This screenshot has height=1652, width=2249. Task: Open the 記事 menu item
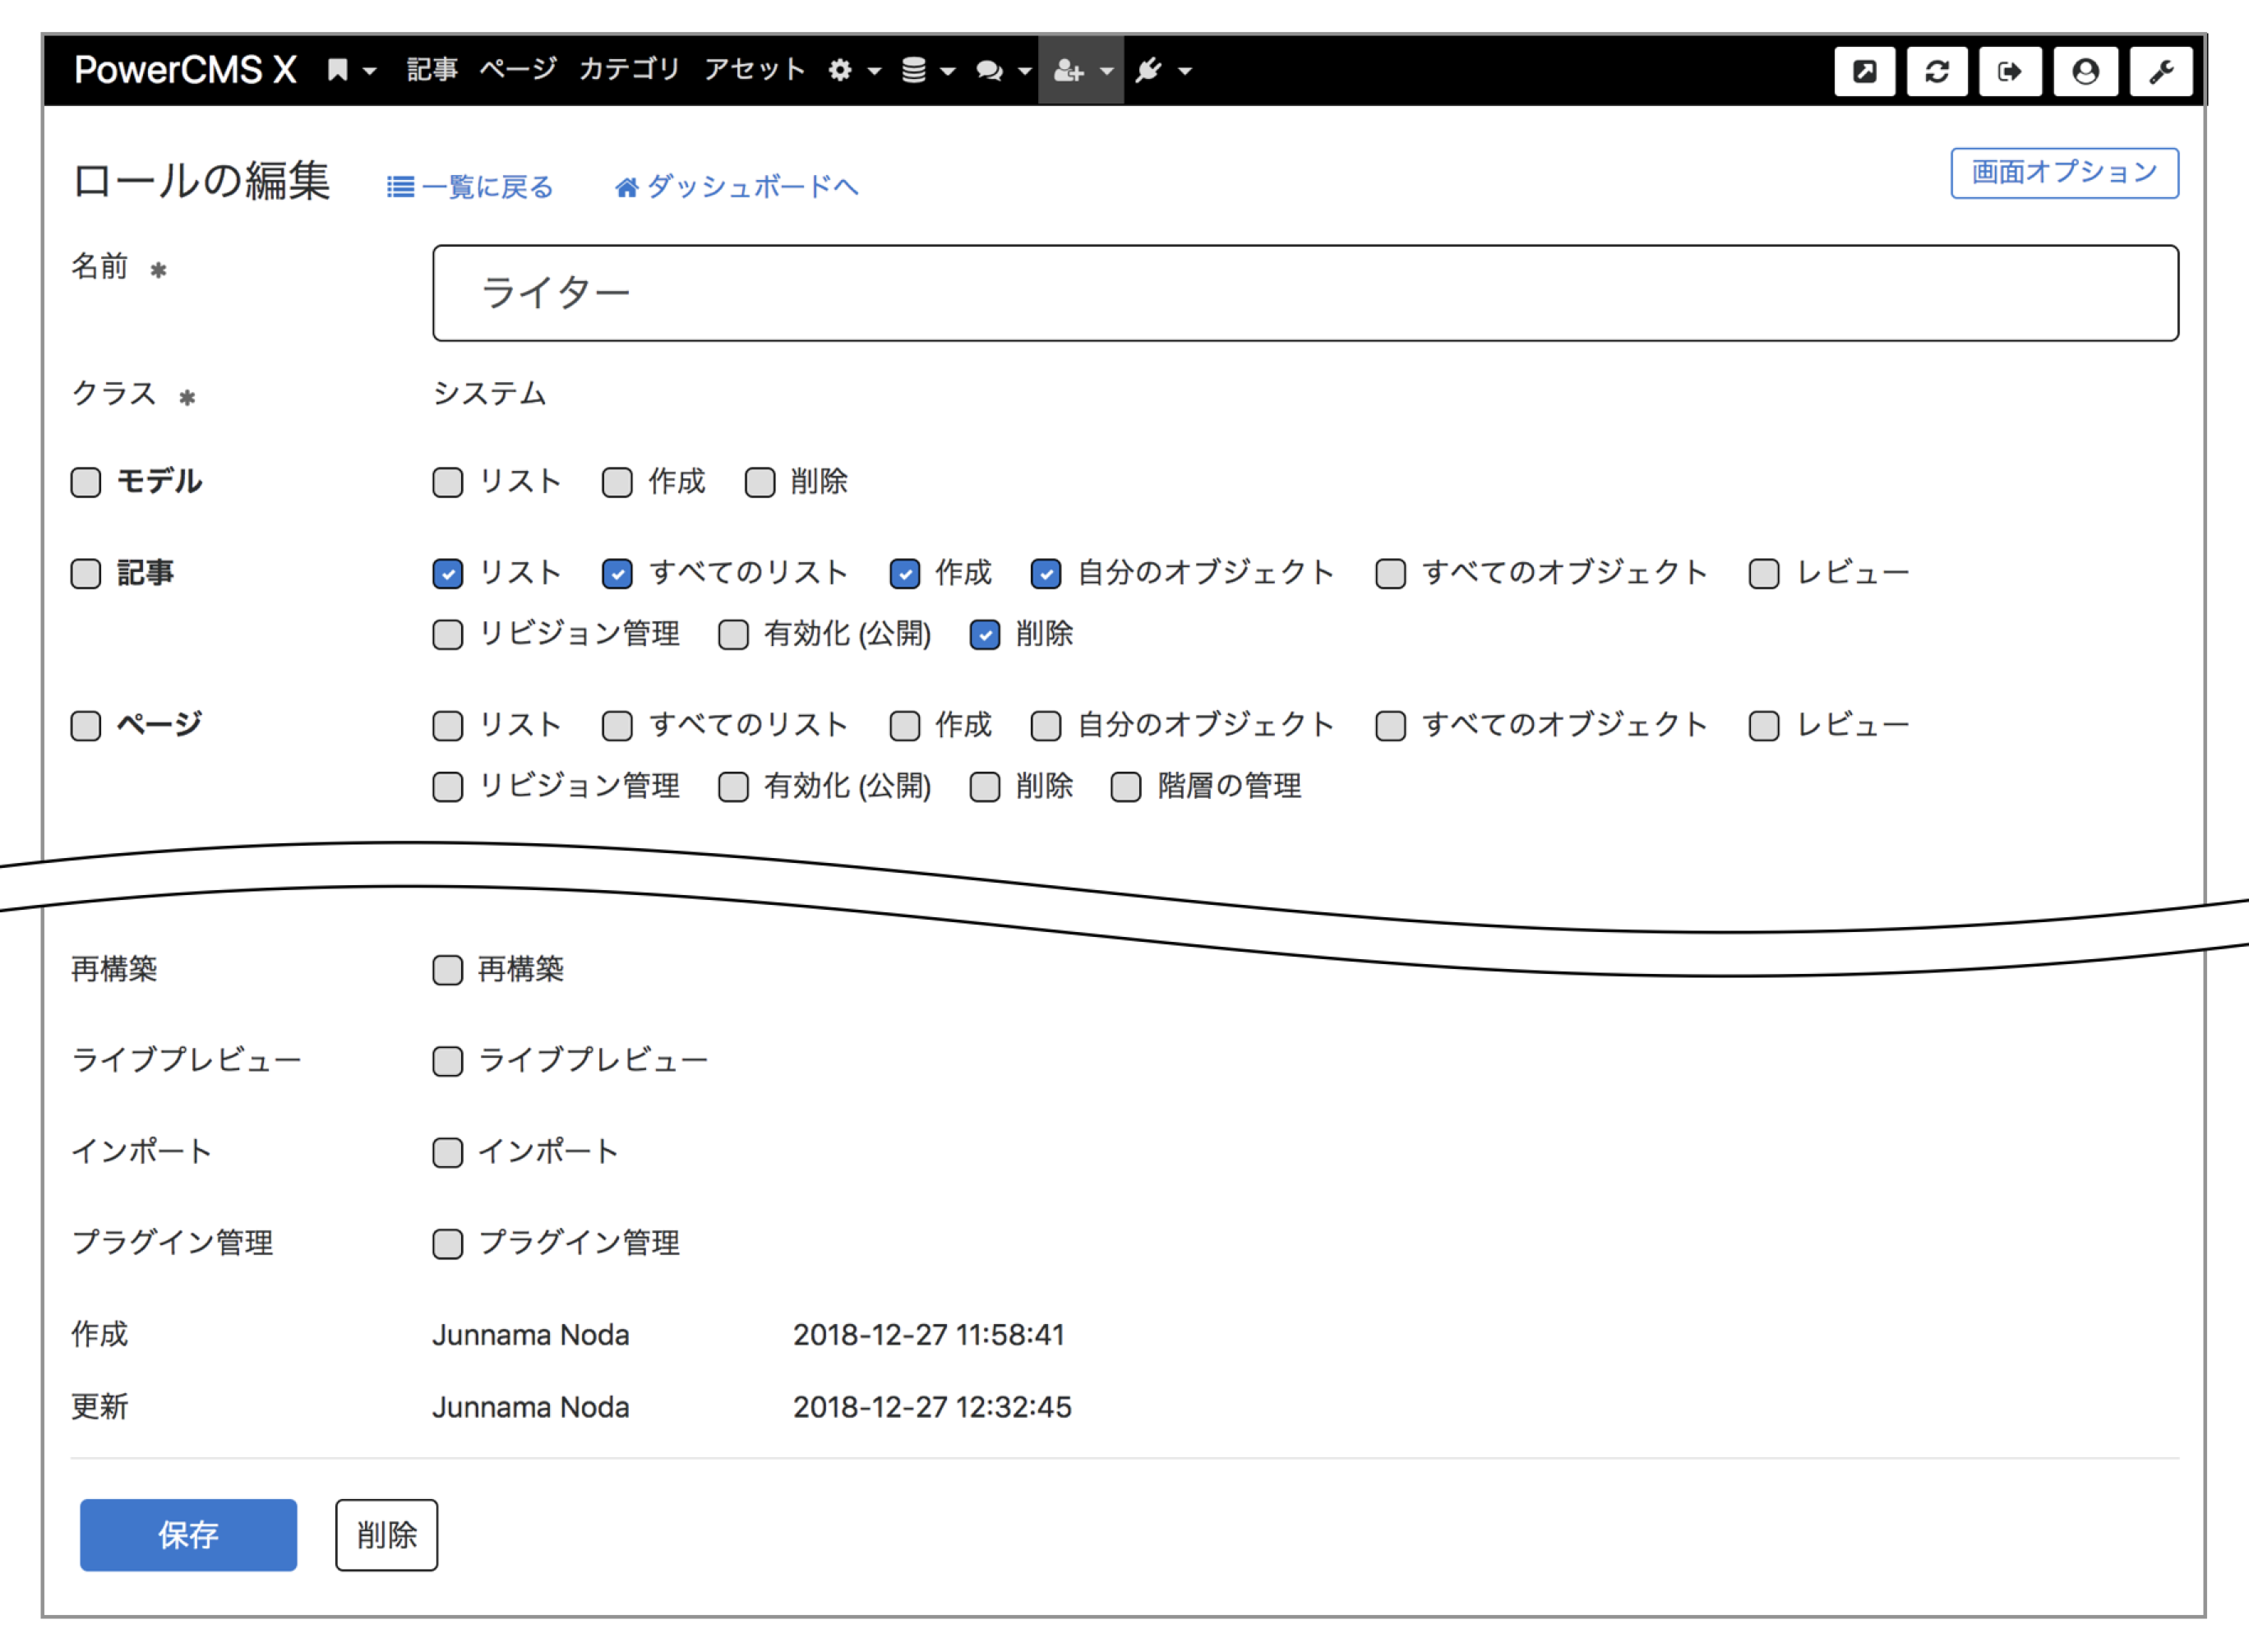point(432,69)
